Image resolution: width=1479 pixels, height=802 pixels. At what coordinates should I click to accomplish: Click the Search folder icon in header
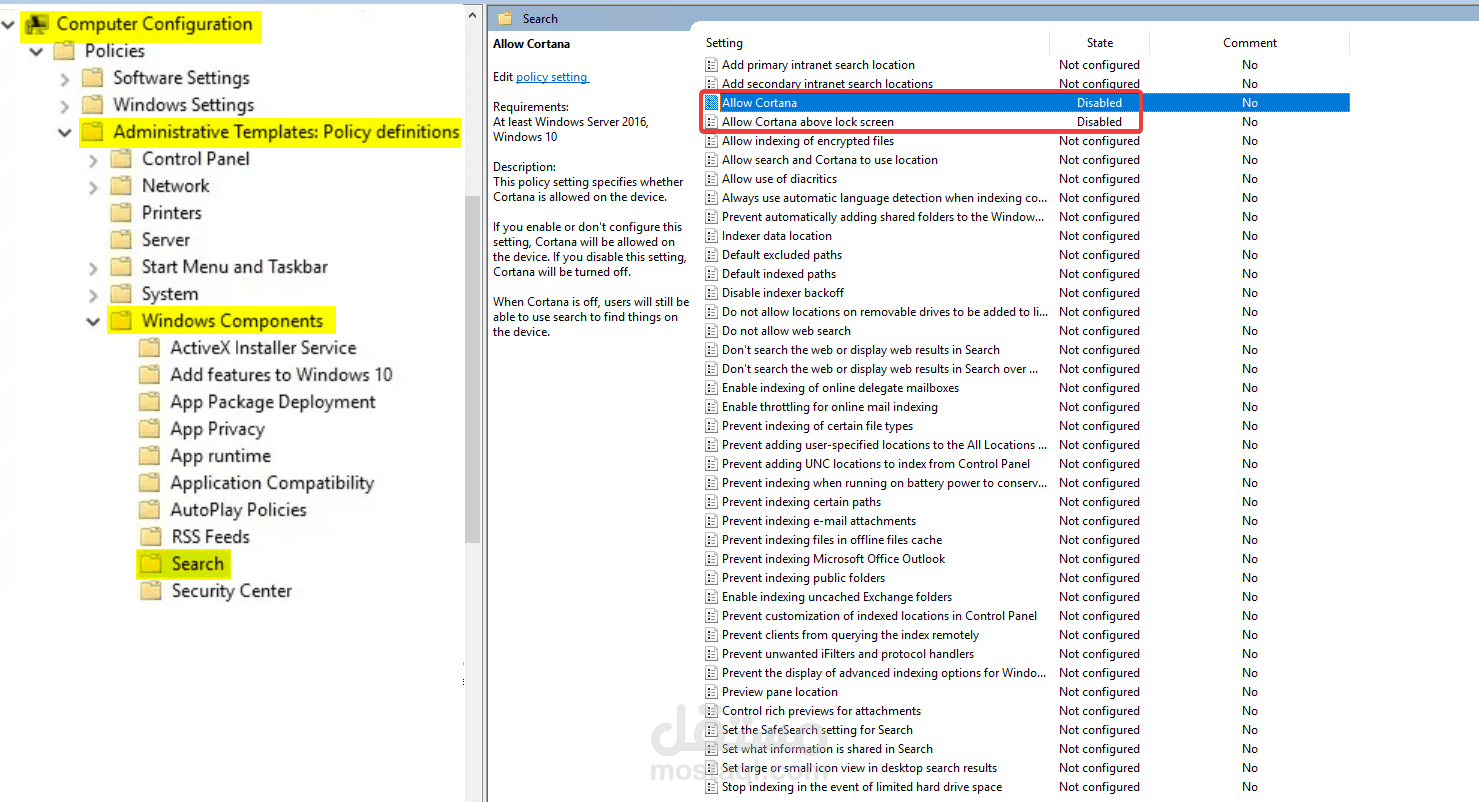tap(505, 18)
